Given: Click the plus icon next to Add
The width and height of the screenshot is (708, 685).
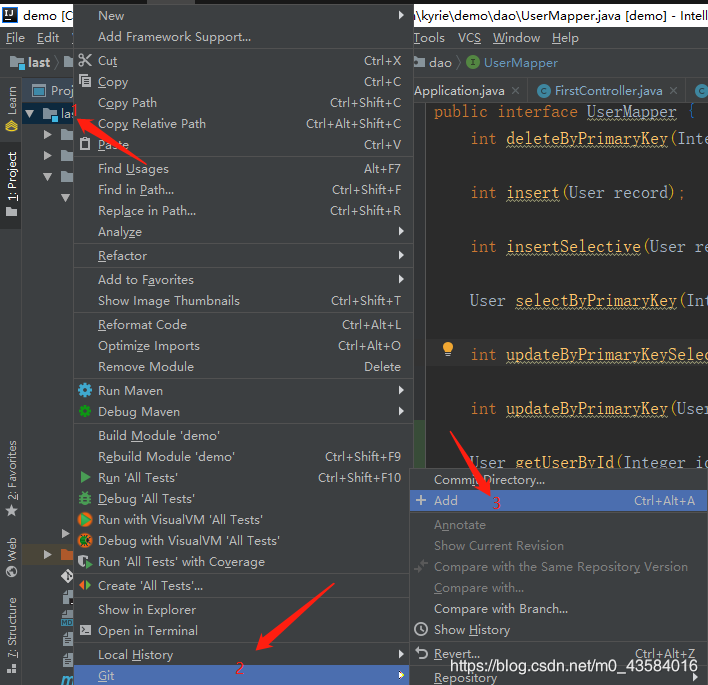Looking at the screenshot, I should (x=421, y=500).
